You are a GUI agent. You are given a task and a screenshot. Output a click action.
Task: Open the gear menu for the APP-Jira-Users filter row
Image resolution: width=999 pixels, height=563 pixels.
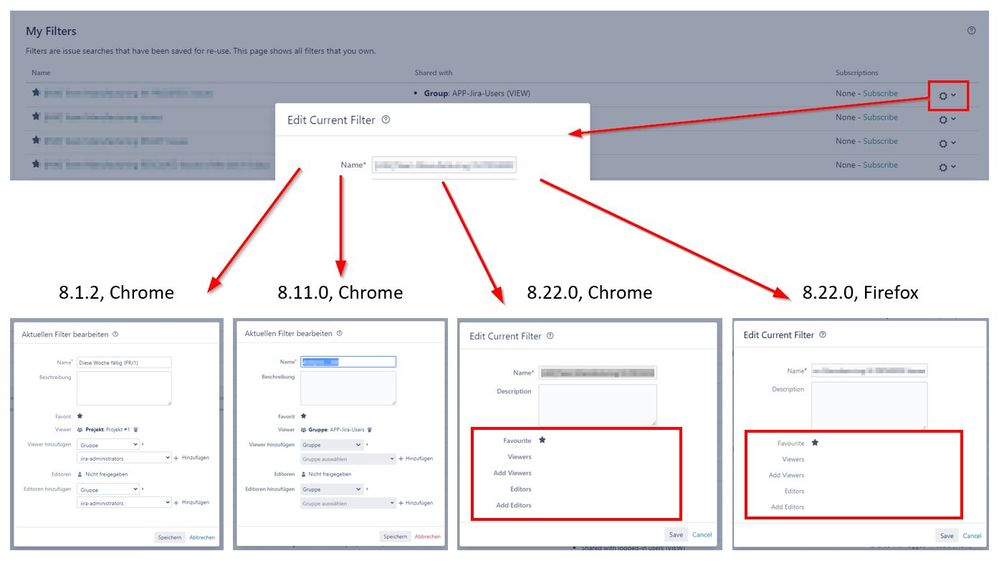pyautogui.click(x=947, y=96)
